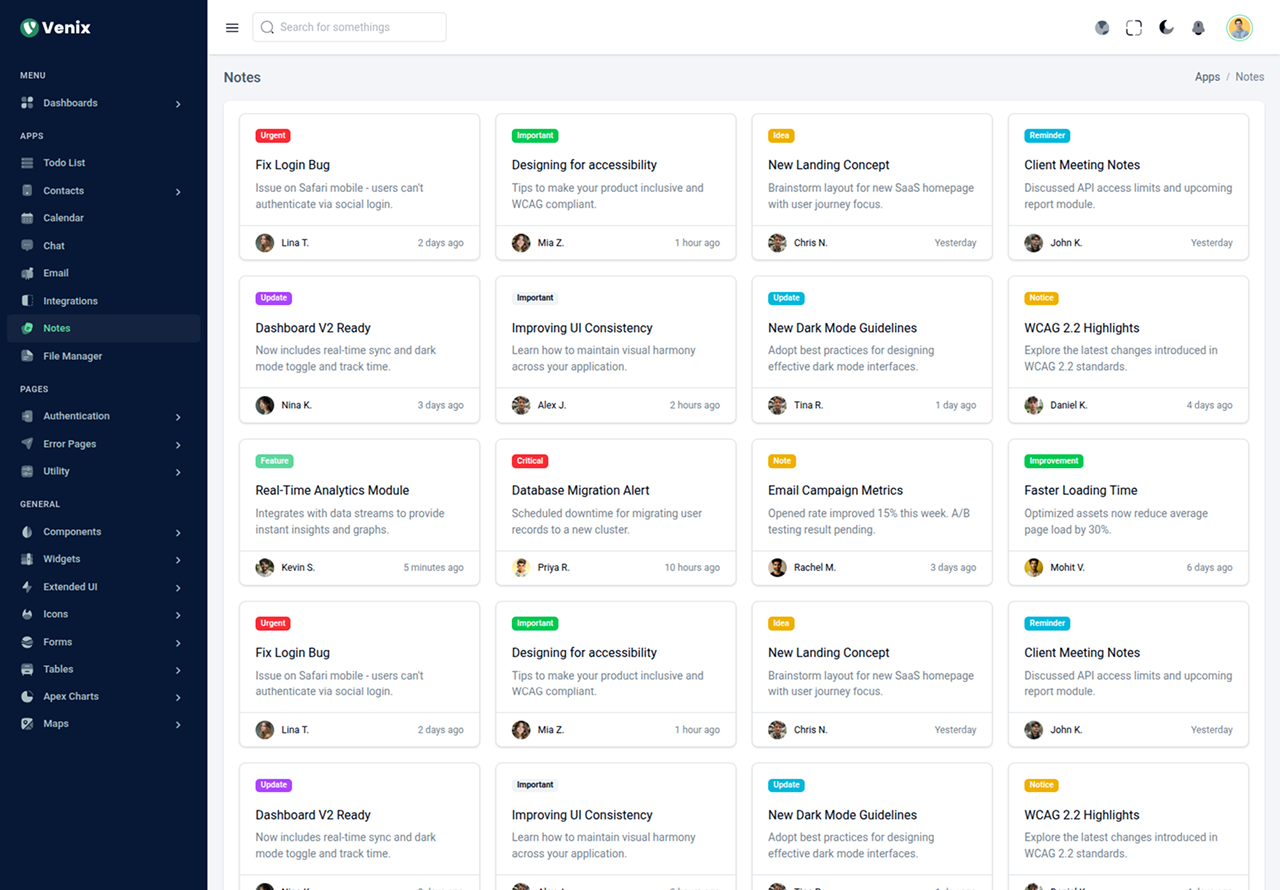Open Todo List in sidebar menu
Screen dimensions: 1280x890
(64, 163)
